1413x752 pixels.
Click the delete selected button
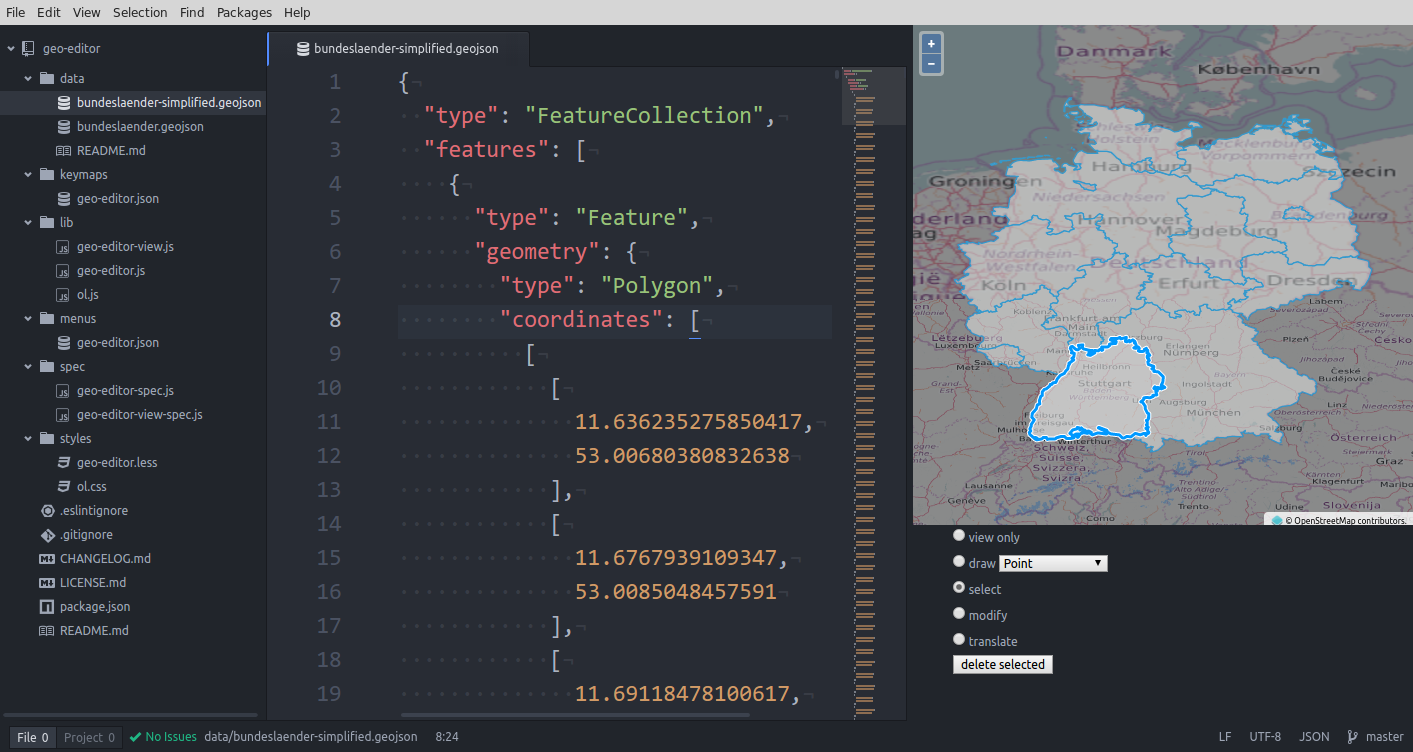click(1003, 665)
